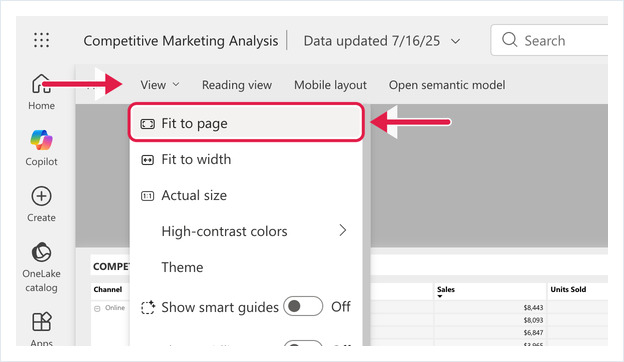
Task: Click the Units Sold column header
Action: tap(568, 289)
